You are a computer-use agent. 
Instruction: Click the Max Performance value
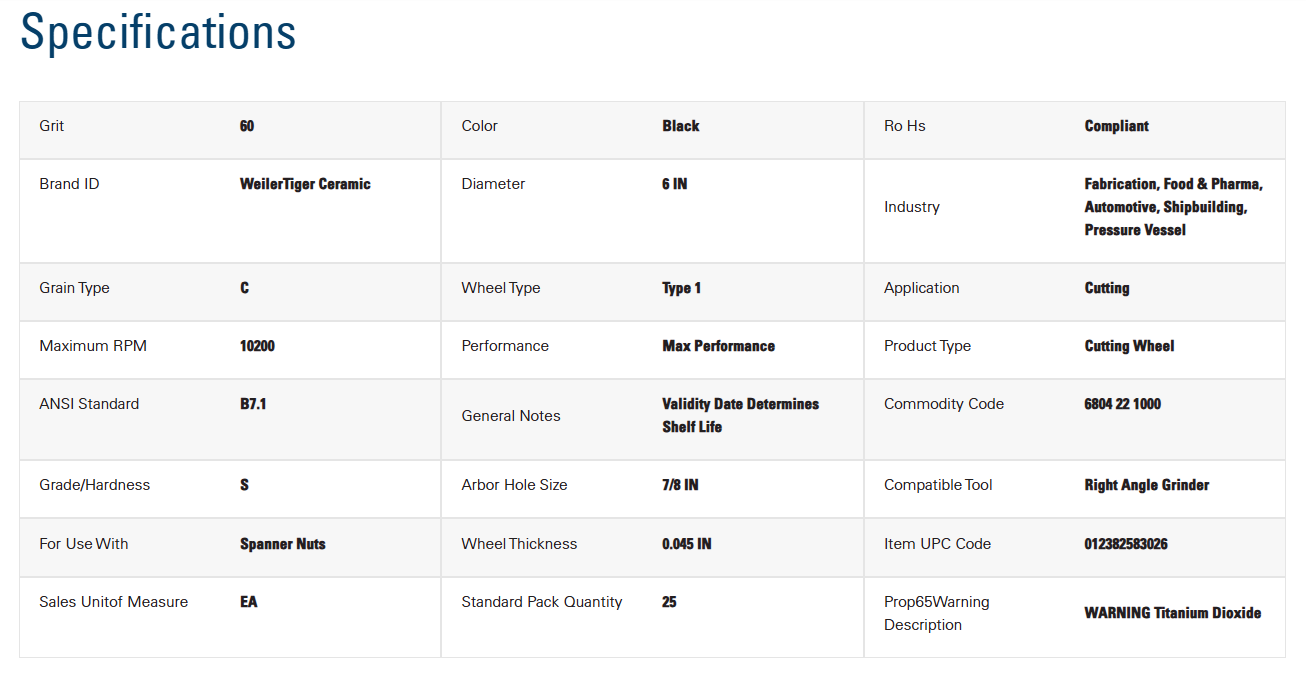click(x=718, y=346)
